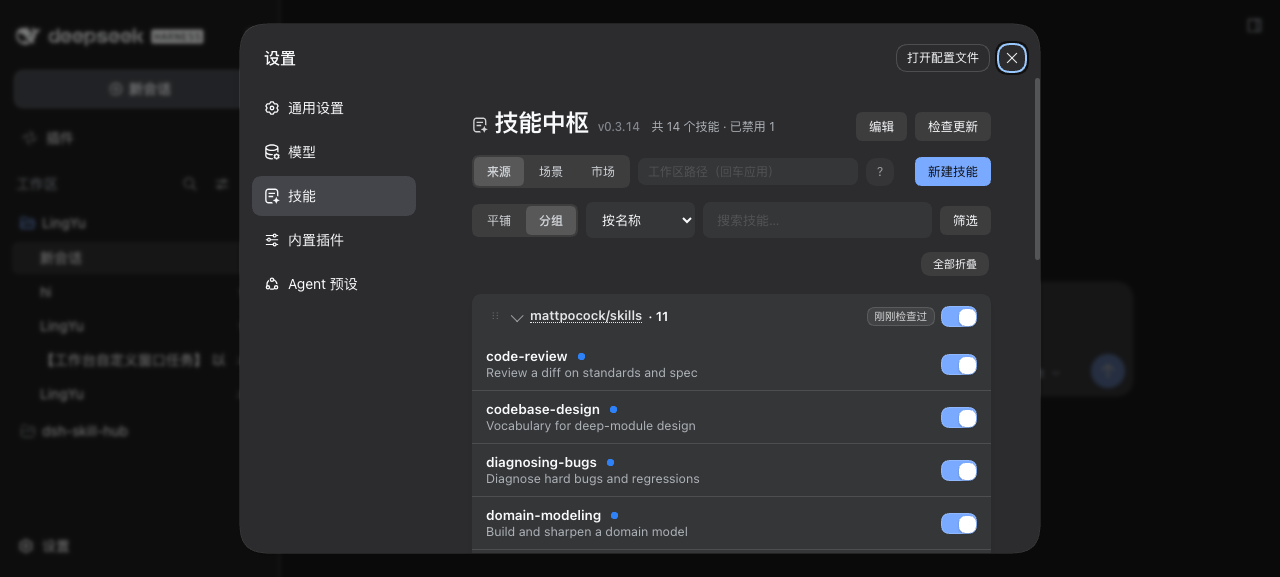The image size is (1280, 577).
Task: Click the blue dot next to codebase-design
Action: (x=614, y=409)
